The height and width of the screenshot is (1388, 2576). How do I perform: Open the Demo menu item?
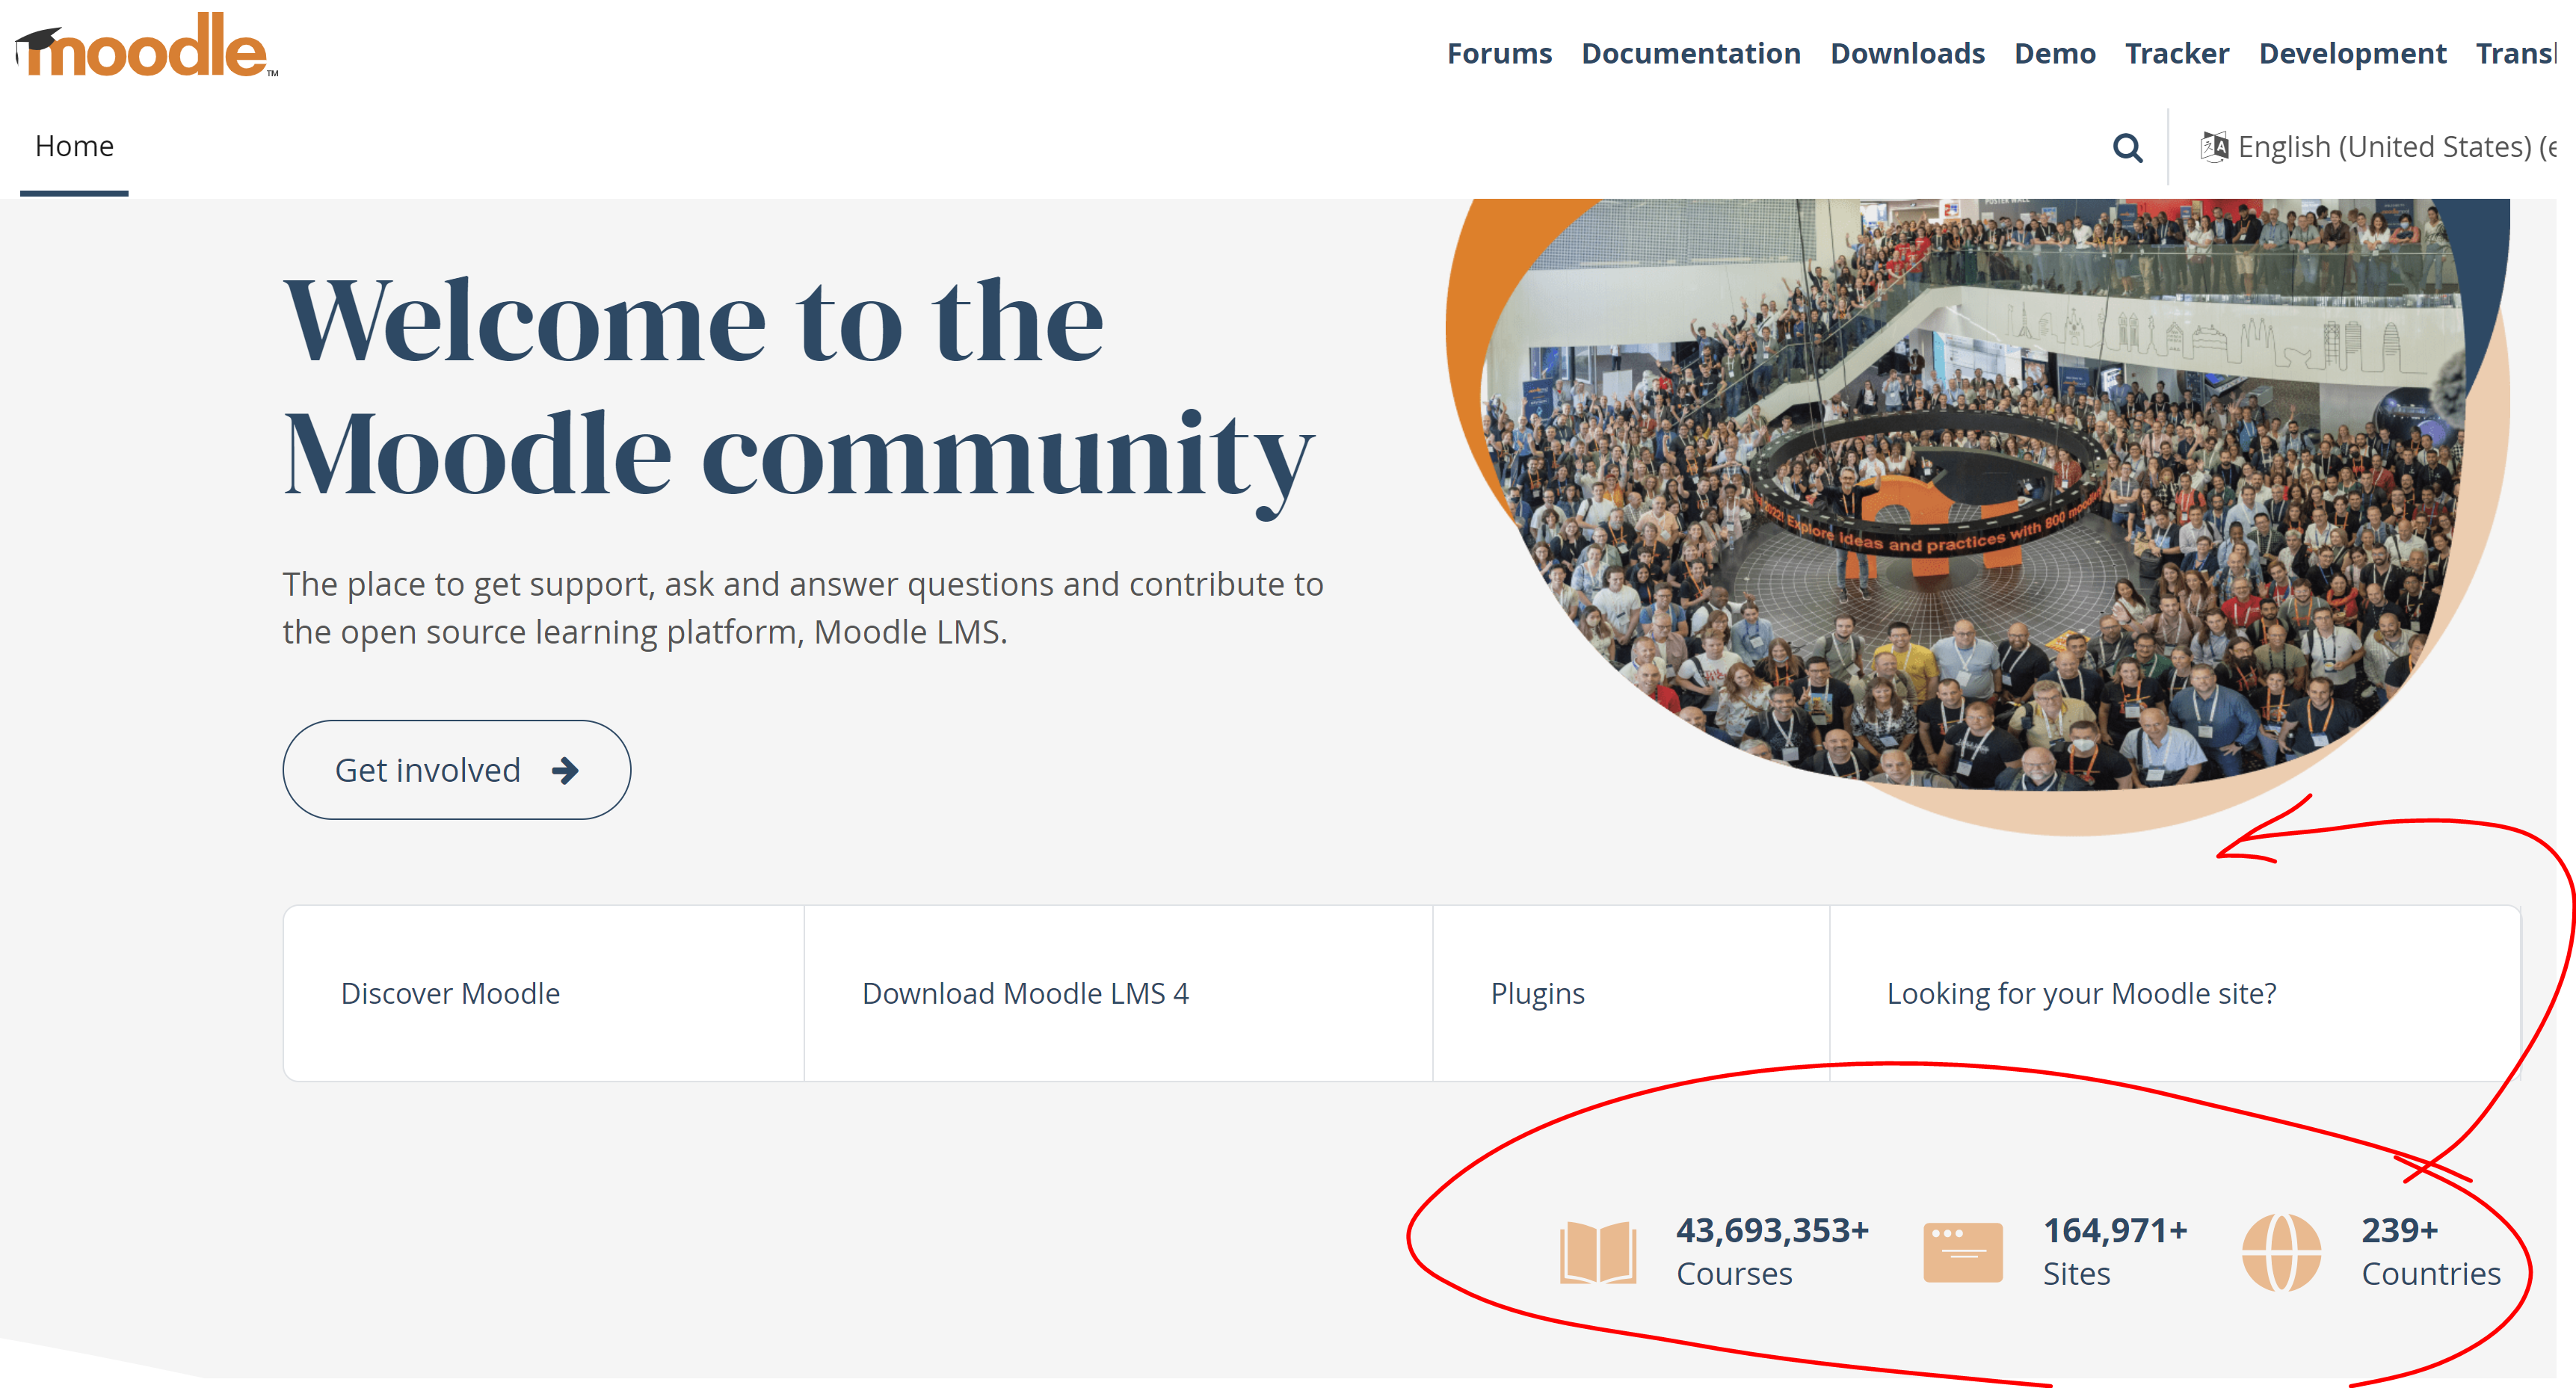(x=2054, y=53)
